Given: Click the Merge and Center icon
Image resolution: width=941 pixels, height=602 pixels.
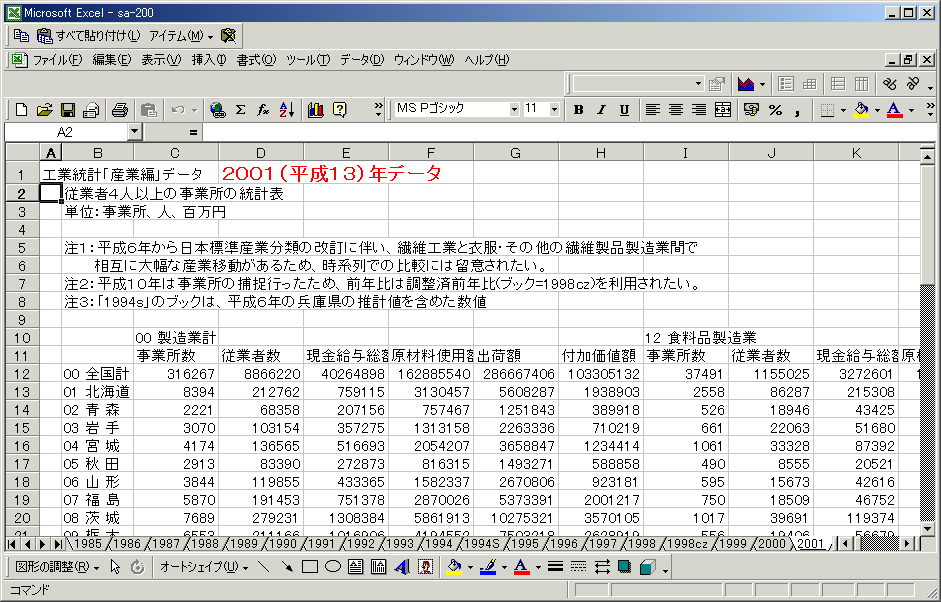Looking at the screenshot, I should (x=721, y=110).
